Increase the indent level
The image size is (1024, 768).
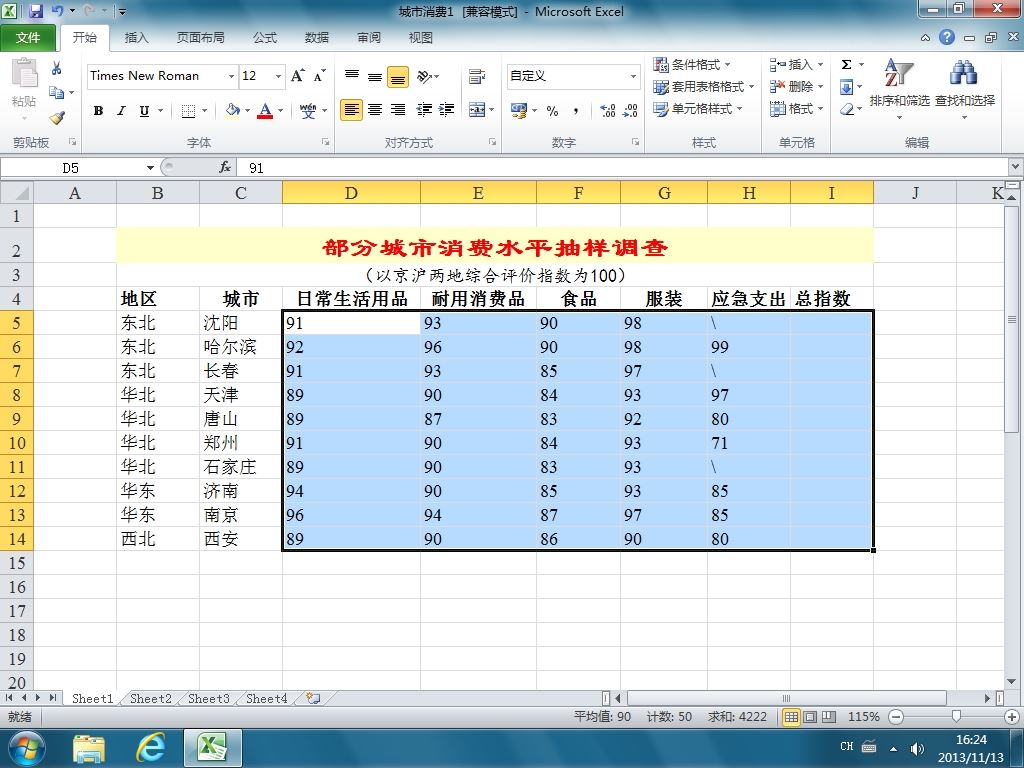click(447, 110)
